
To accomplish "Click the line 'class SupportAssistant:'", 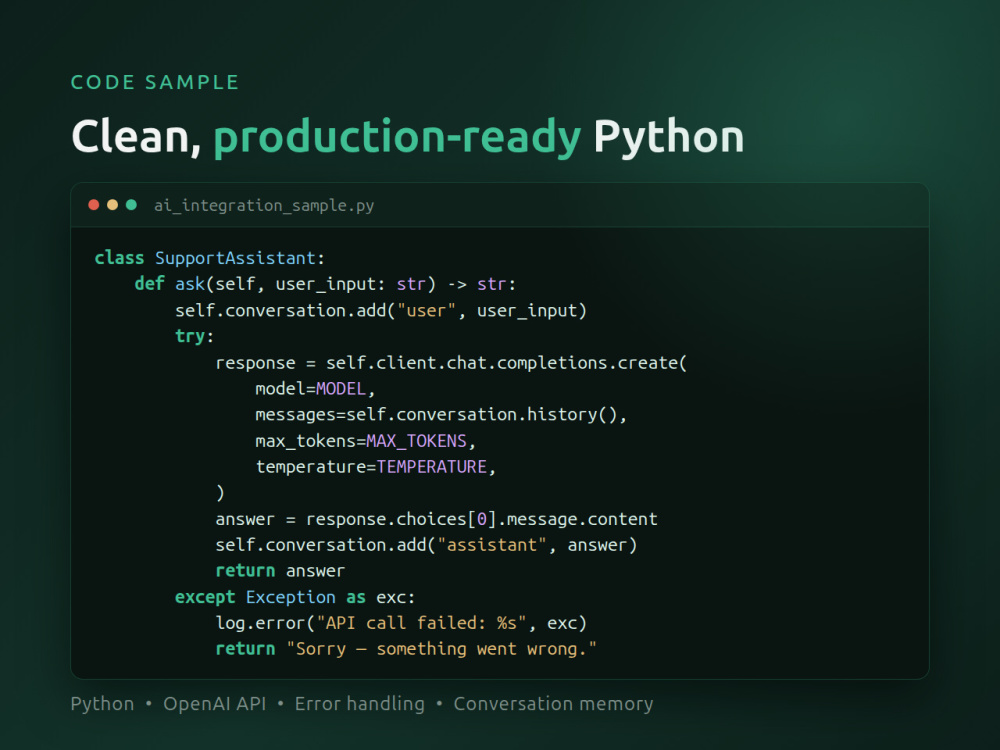I will point(210,258).
